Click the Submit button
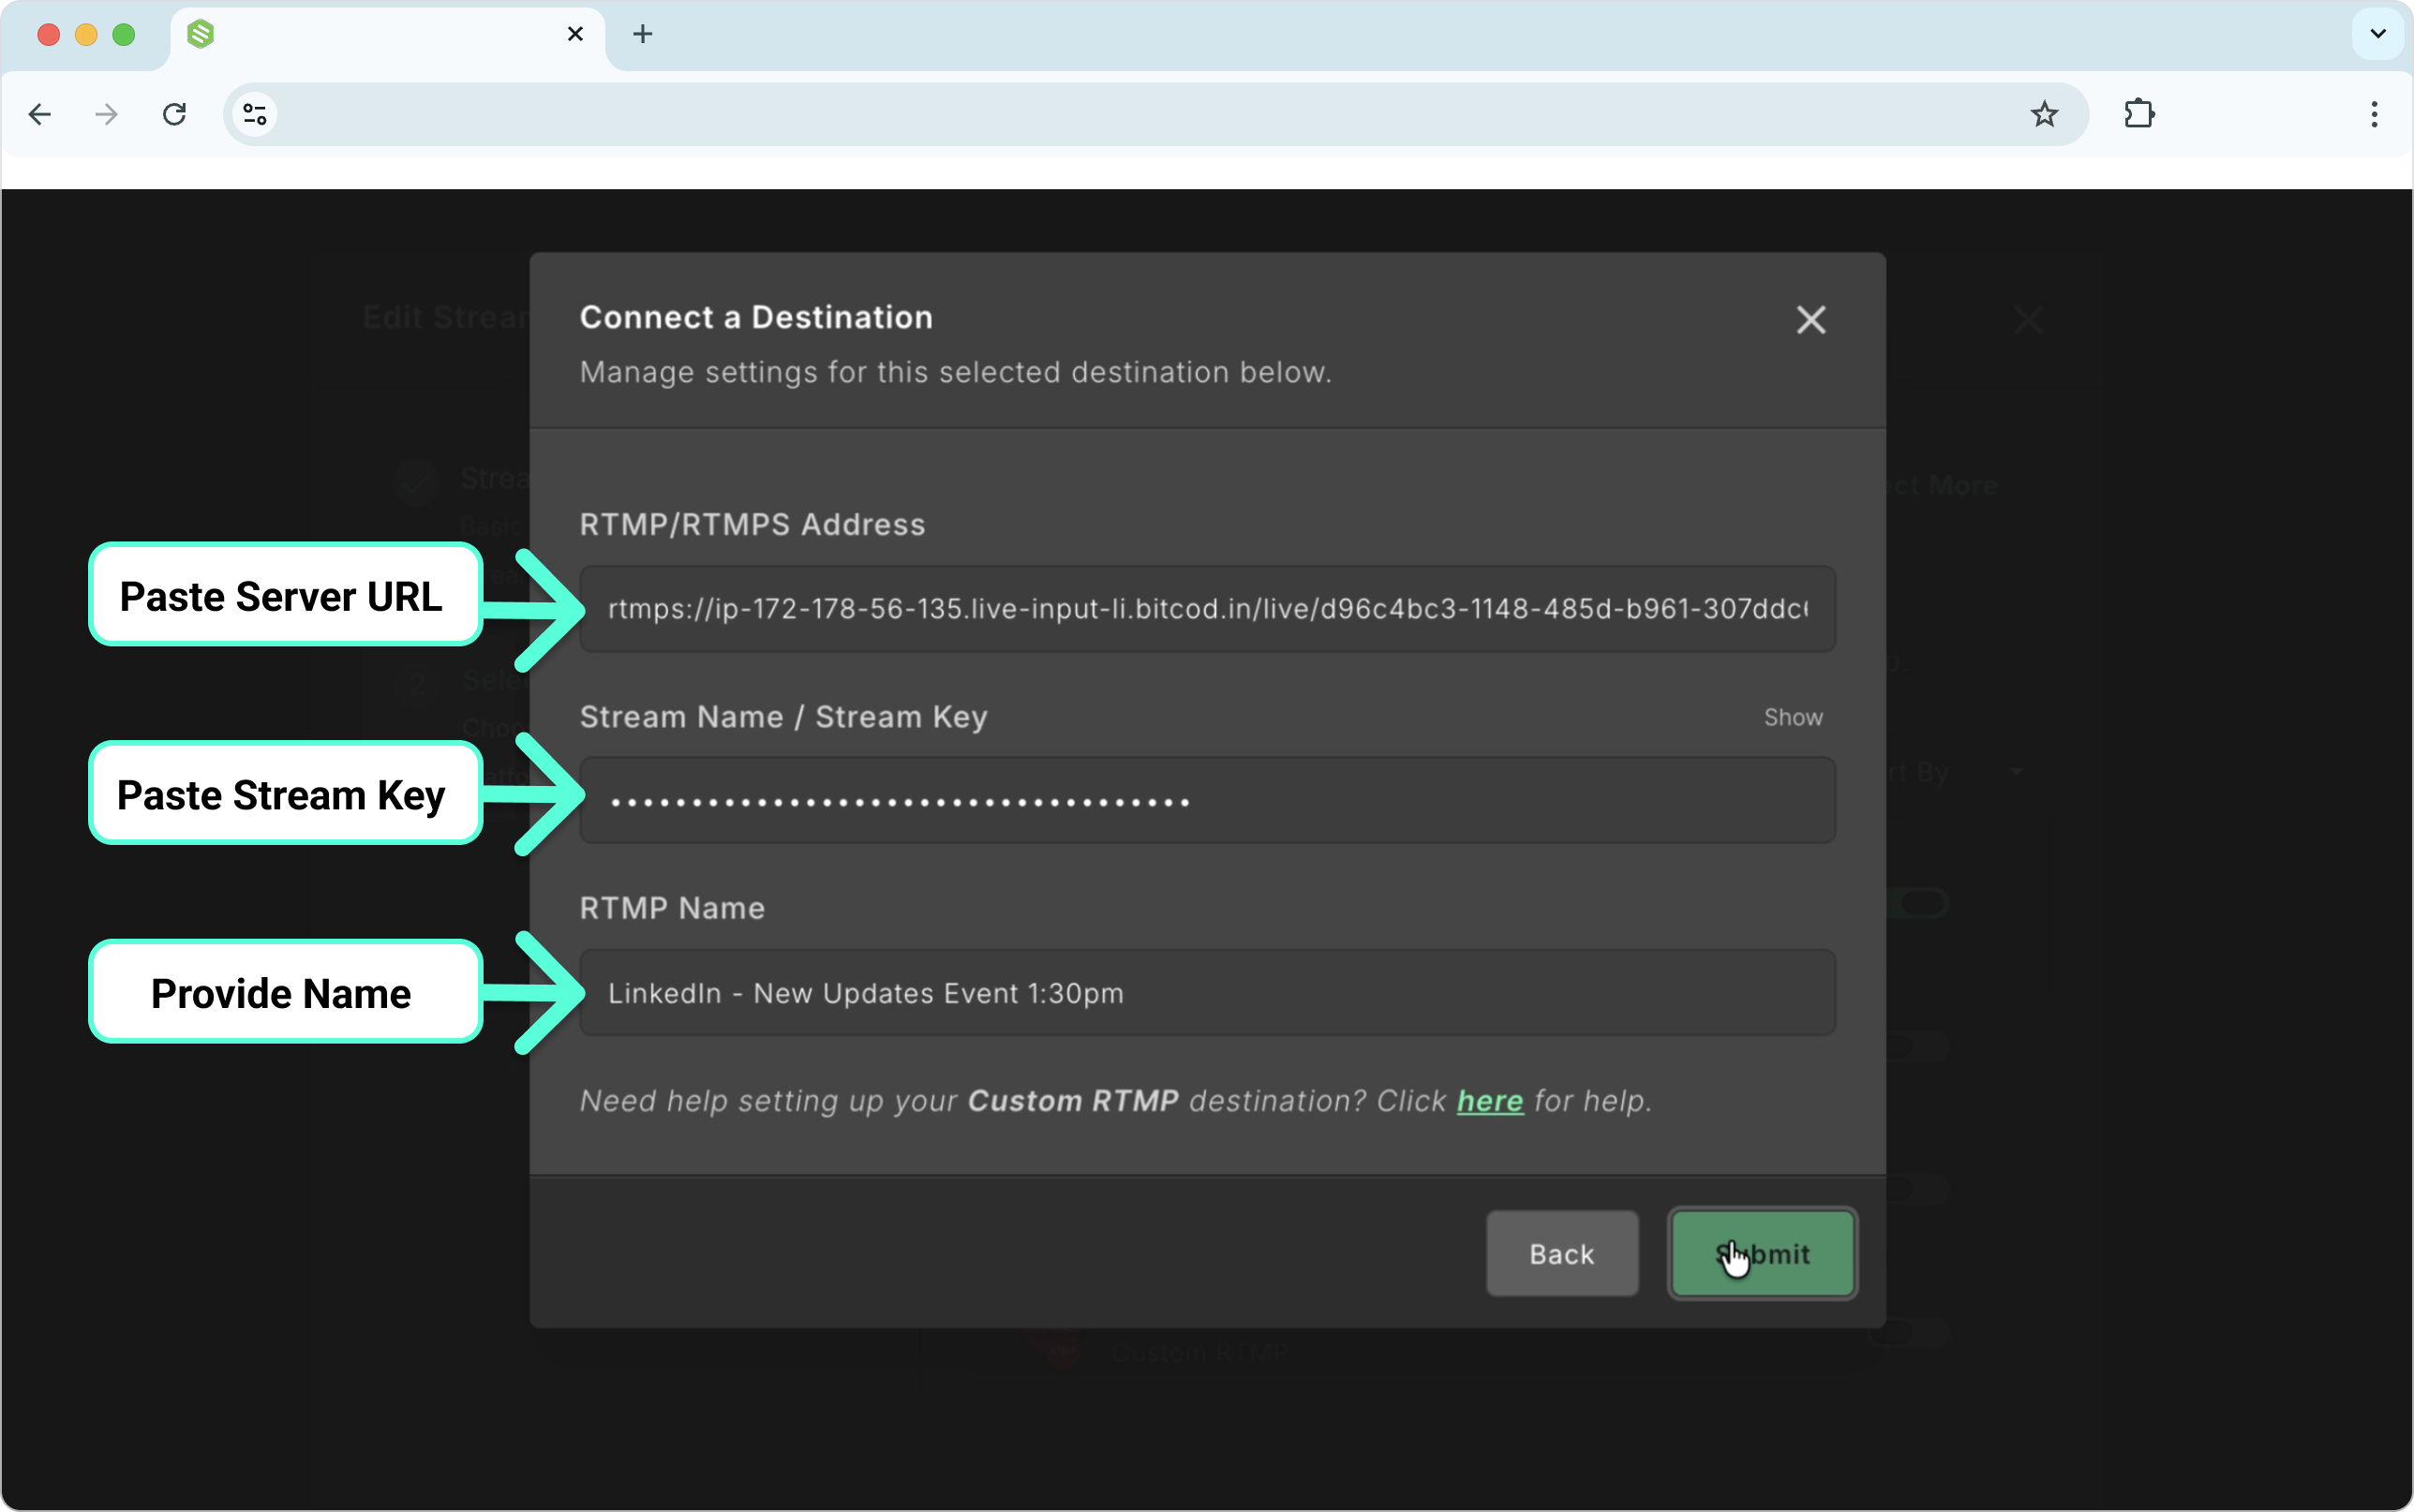 click(x=1762, y=1253)
